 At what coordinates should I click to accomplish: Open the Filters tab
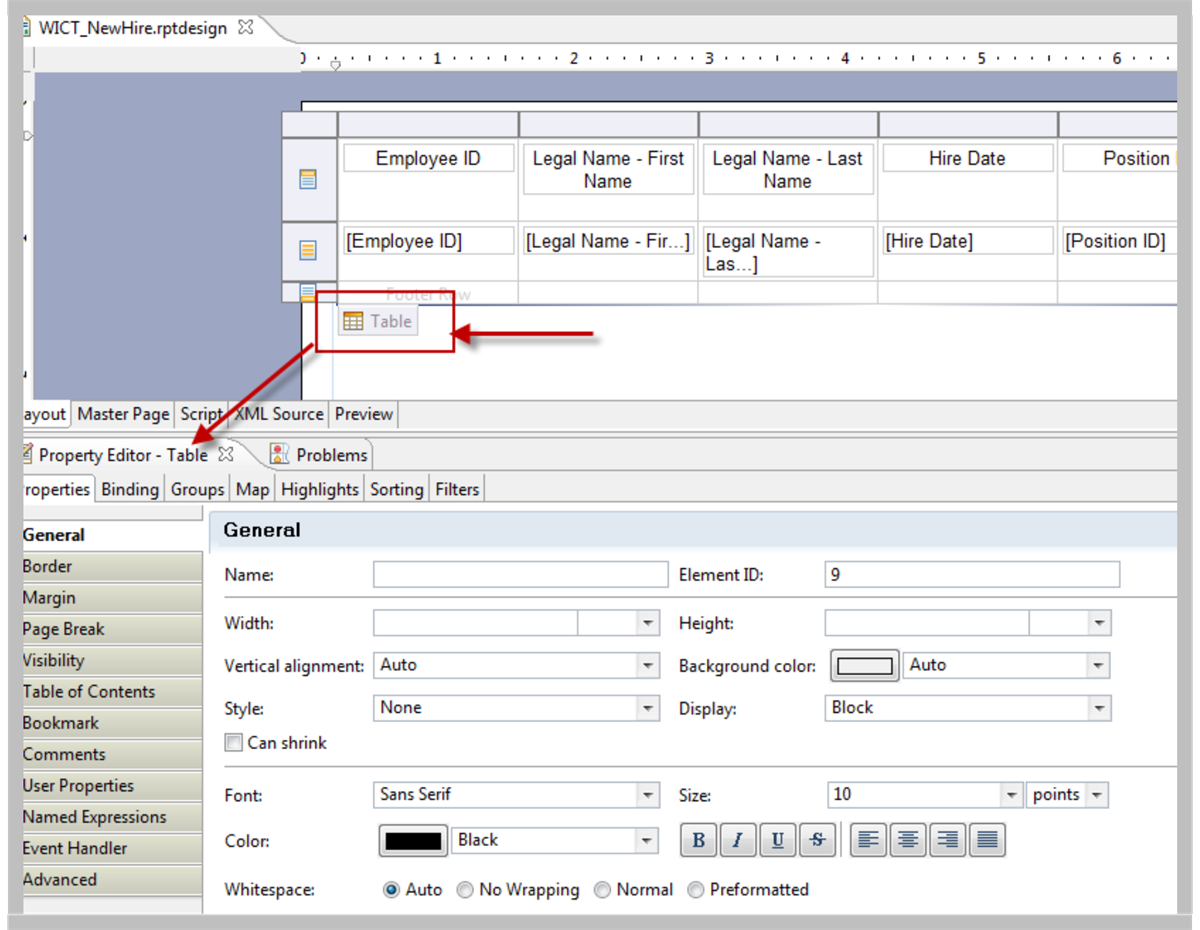pyautogui.click(x=457, y=489)
